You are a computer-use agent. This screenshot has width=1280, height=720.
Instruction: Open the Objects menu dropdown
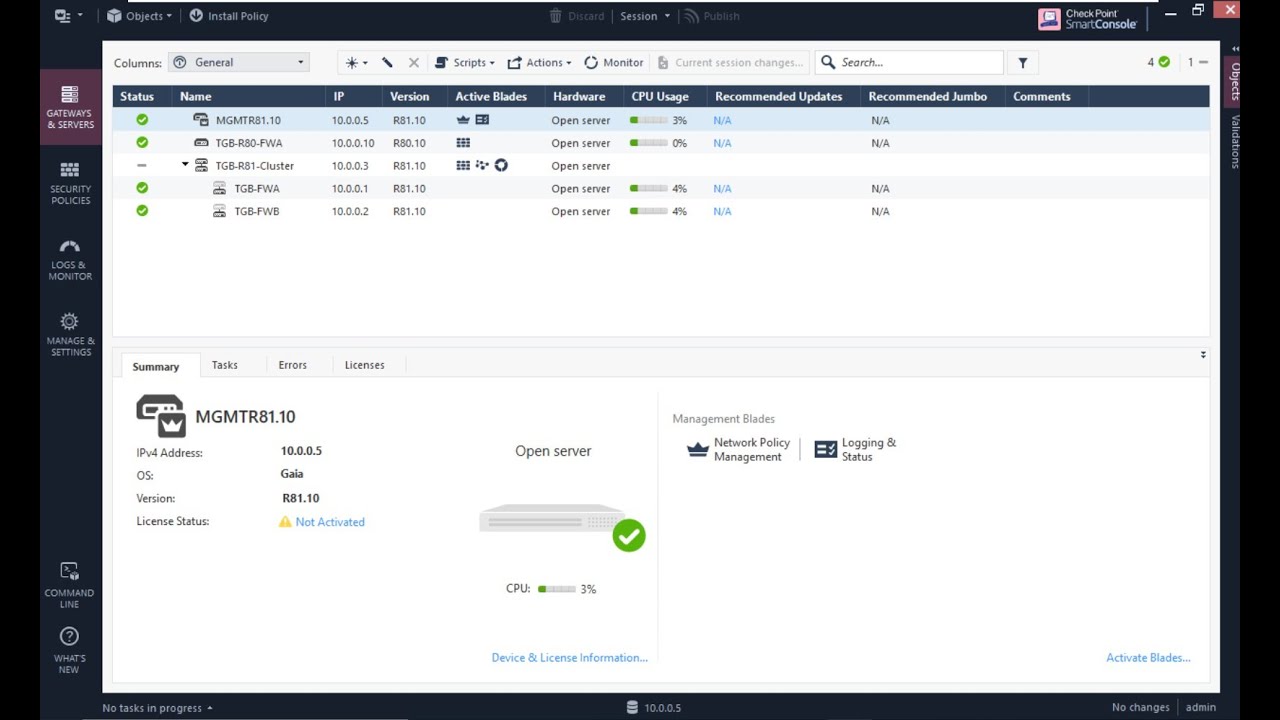pos(140,16)
